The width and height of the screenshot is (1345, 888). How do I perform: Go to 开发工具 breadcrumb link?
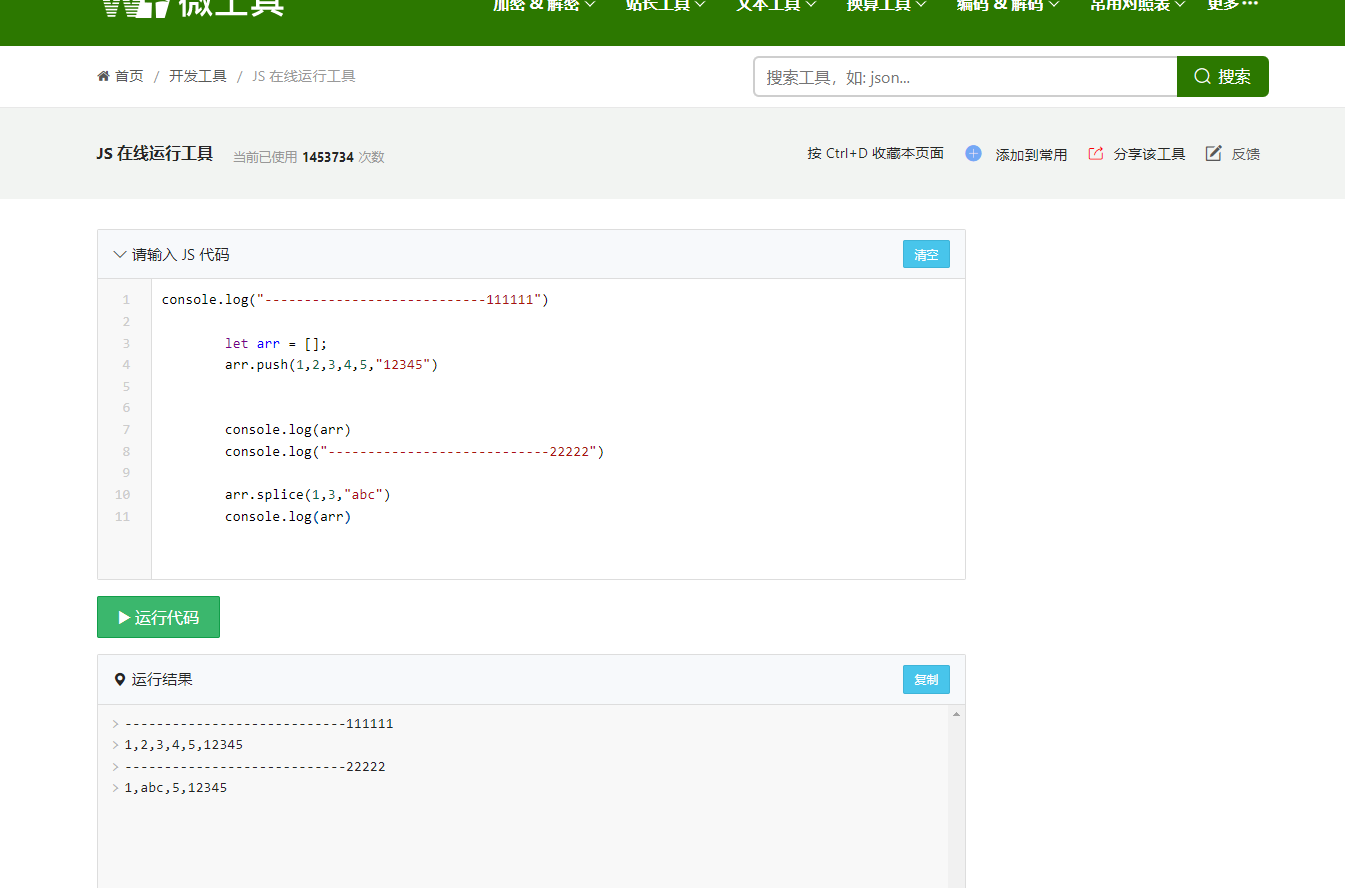coord(197,76)
